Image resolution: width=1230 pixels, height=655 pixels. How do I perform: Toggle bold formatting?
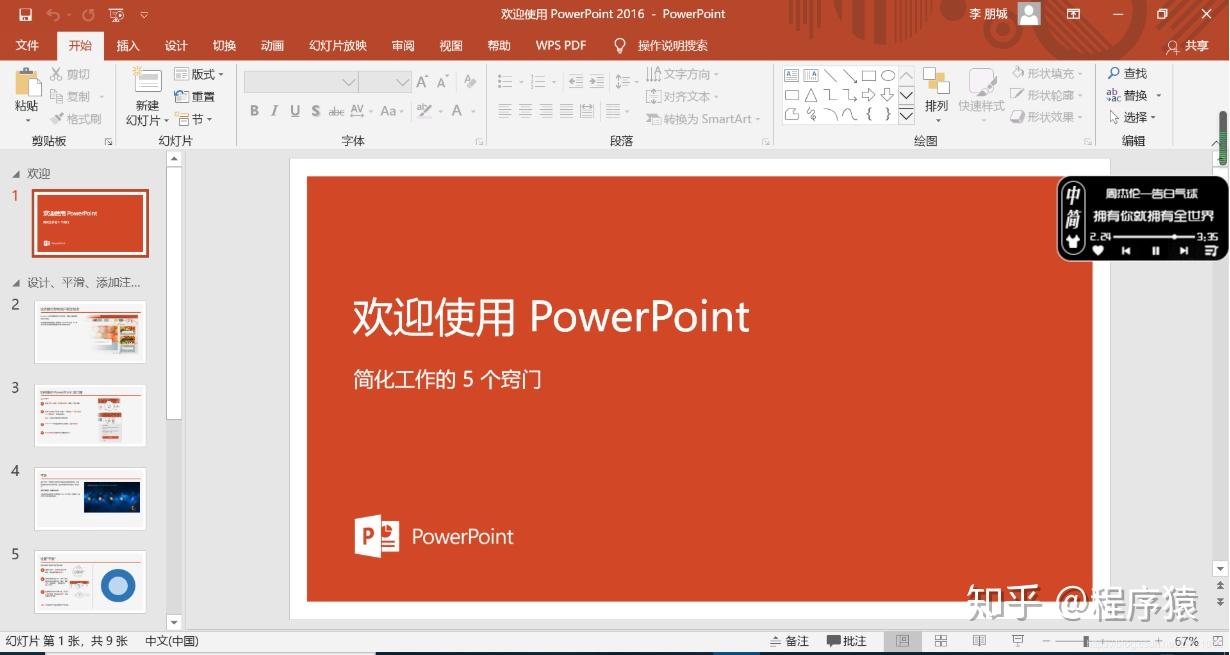tap(254, 111)
